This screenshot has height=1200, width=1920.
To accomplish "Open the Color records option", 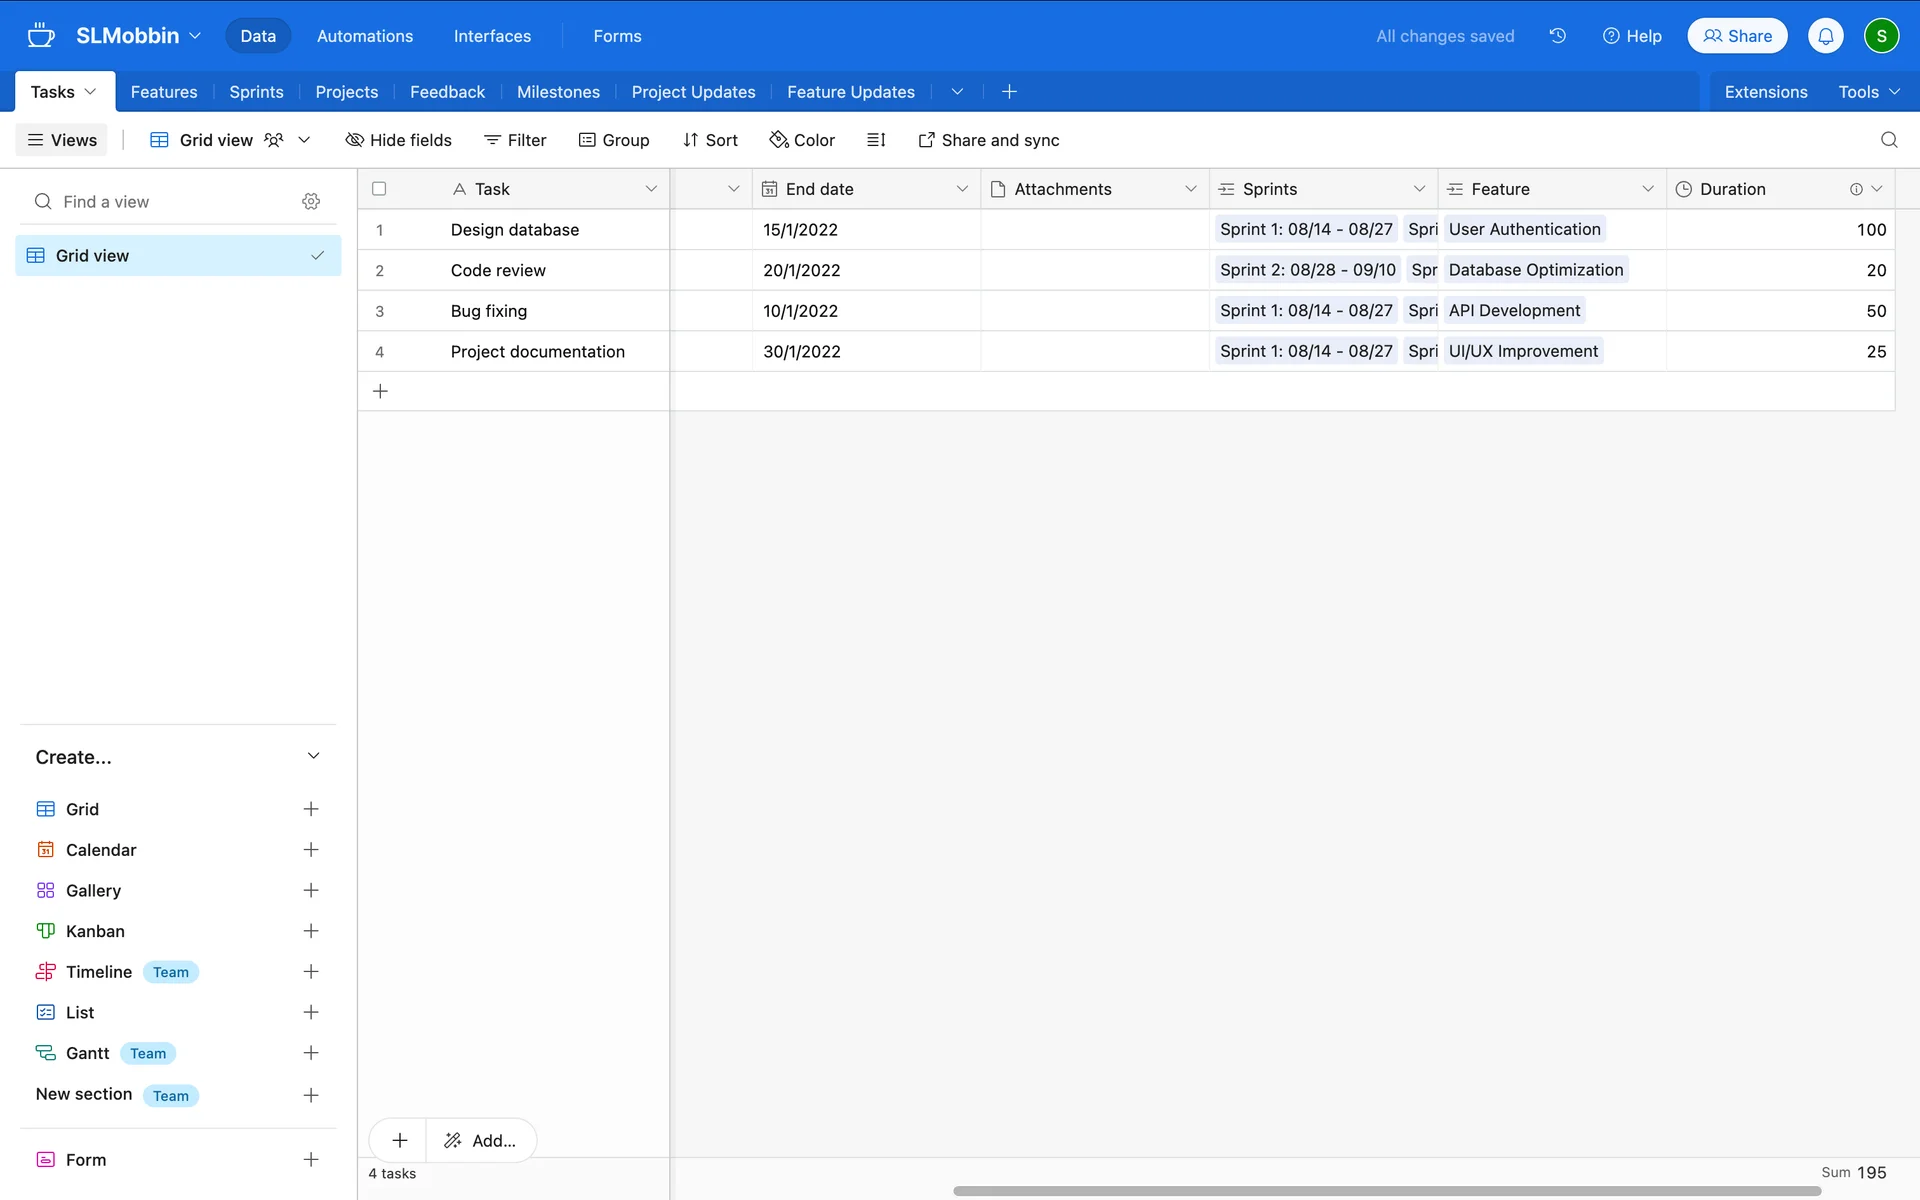I will click(x=802, y=140).
